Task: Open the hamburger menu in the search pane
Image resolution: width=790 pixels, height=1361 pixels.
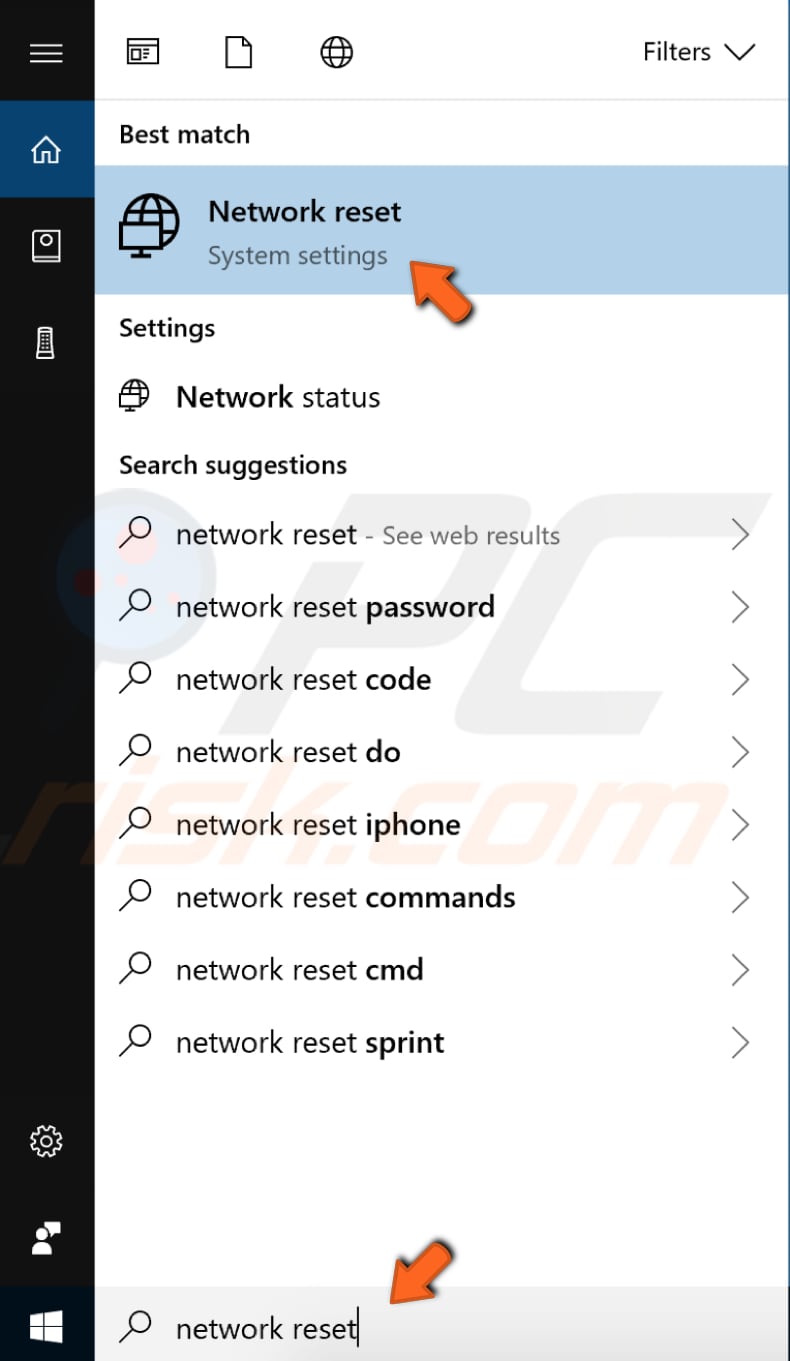Action: click(x=46, y=52)
